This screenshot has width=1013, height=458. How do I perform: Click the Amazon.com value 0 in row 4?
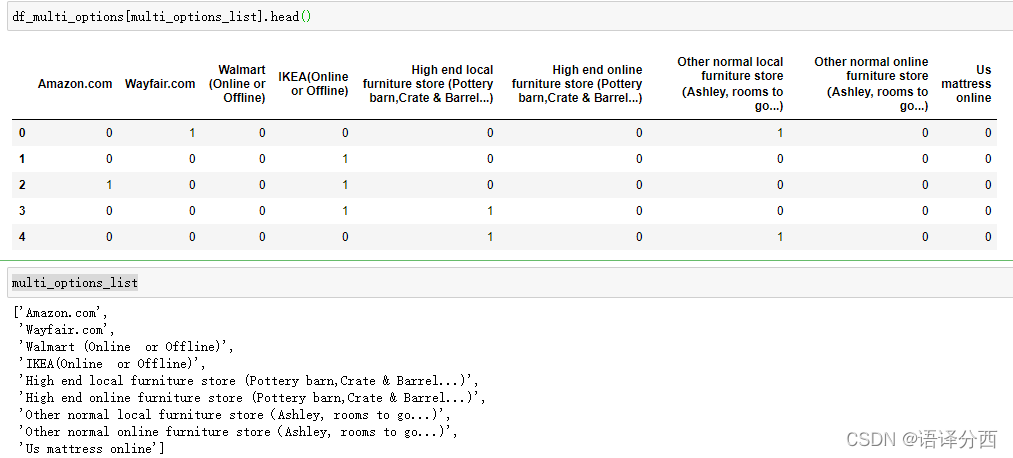pyautogui.click(x=109, y=236)
